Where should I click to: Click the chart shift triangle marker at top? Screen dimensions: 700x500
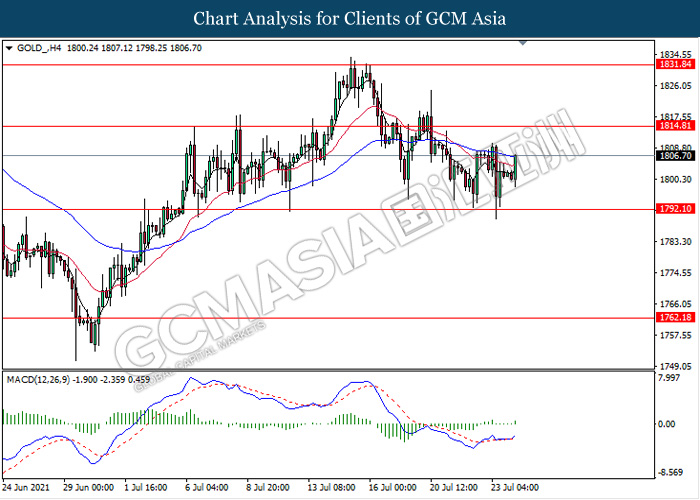523,43
